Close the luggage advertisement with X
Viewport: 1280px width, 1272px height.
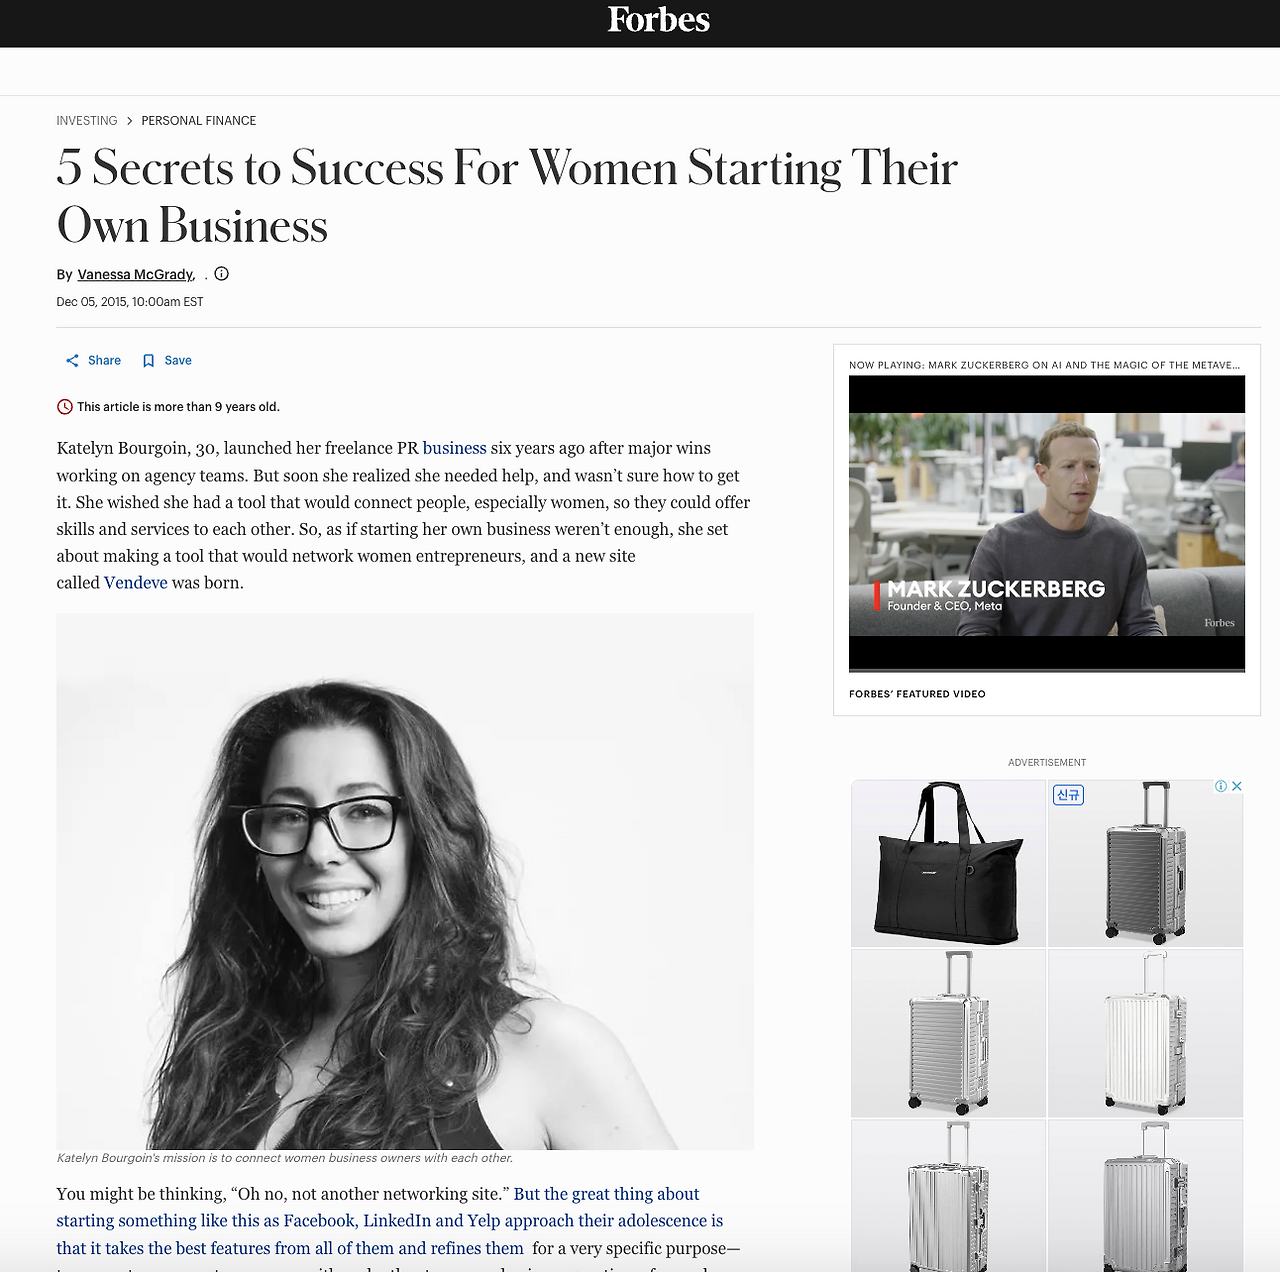click(1237, 786)
